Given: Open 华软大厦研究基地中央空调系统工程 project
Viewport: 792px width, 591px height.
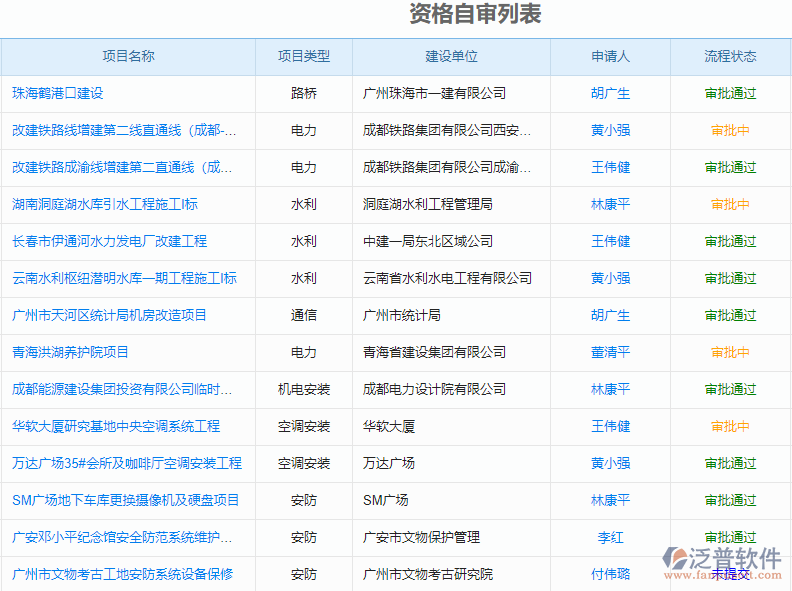Looking at the screenshot, I should pos(116,426).
